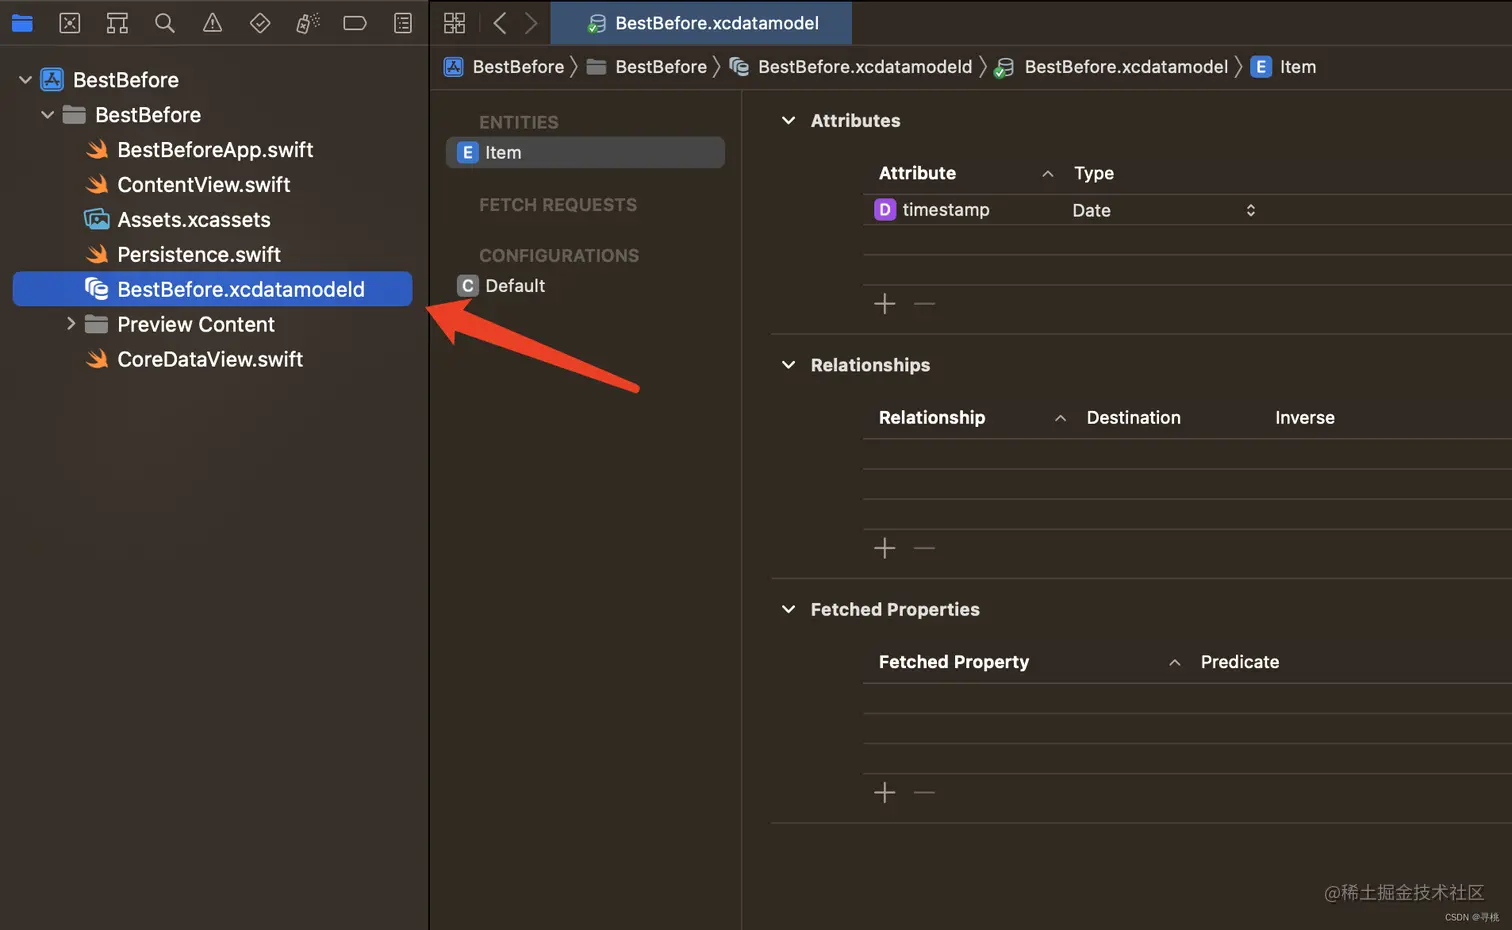1512x930 pixels.
Task: Sort by the Attribute column header
Action: (x=917, y=173)
